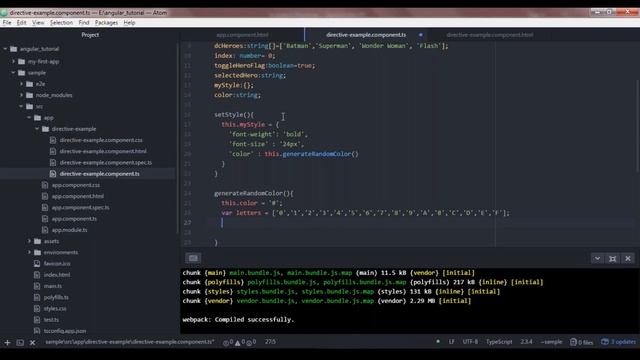Collapse the directive-example folder
Image resolution: width=640 pixels, height=360 pixels.
37,129
